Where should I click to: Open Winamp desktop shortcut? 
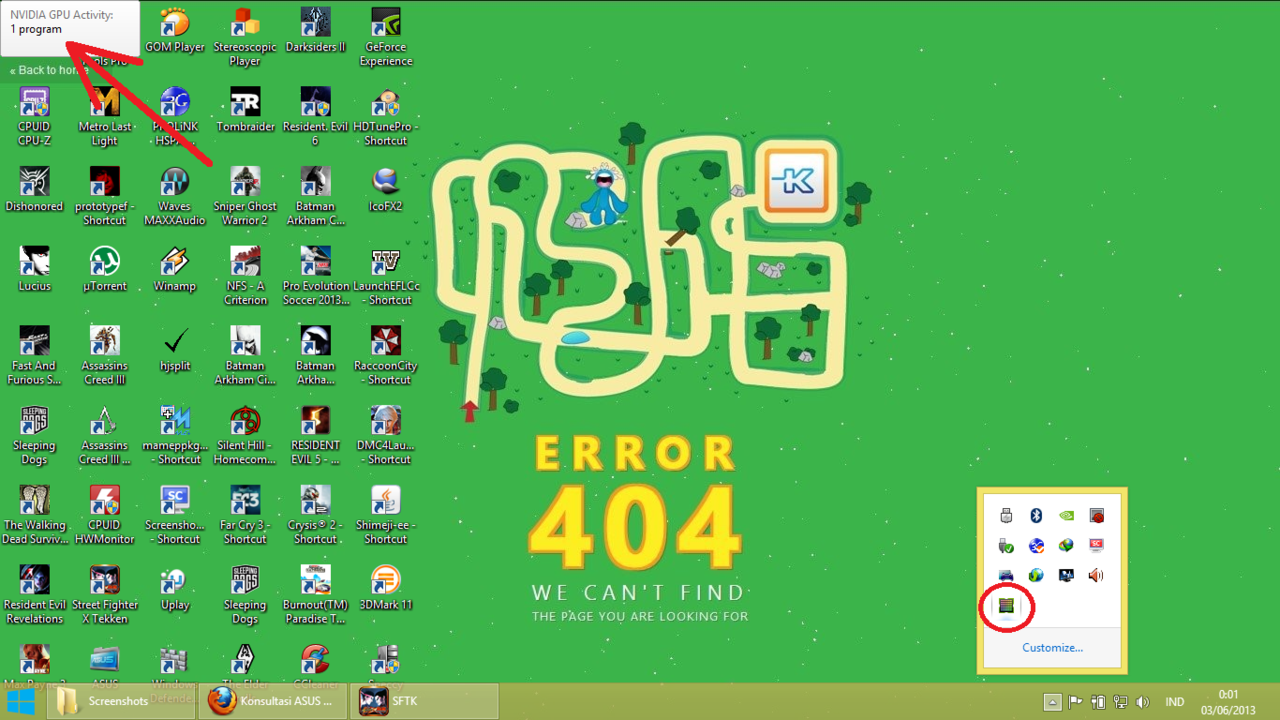point(175,269)
